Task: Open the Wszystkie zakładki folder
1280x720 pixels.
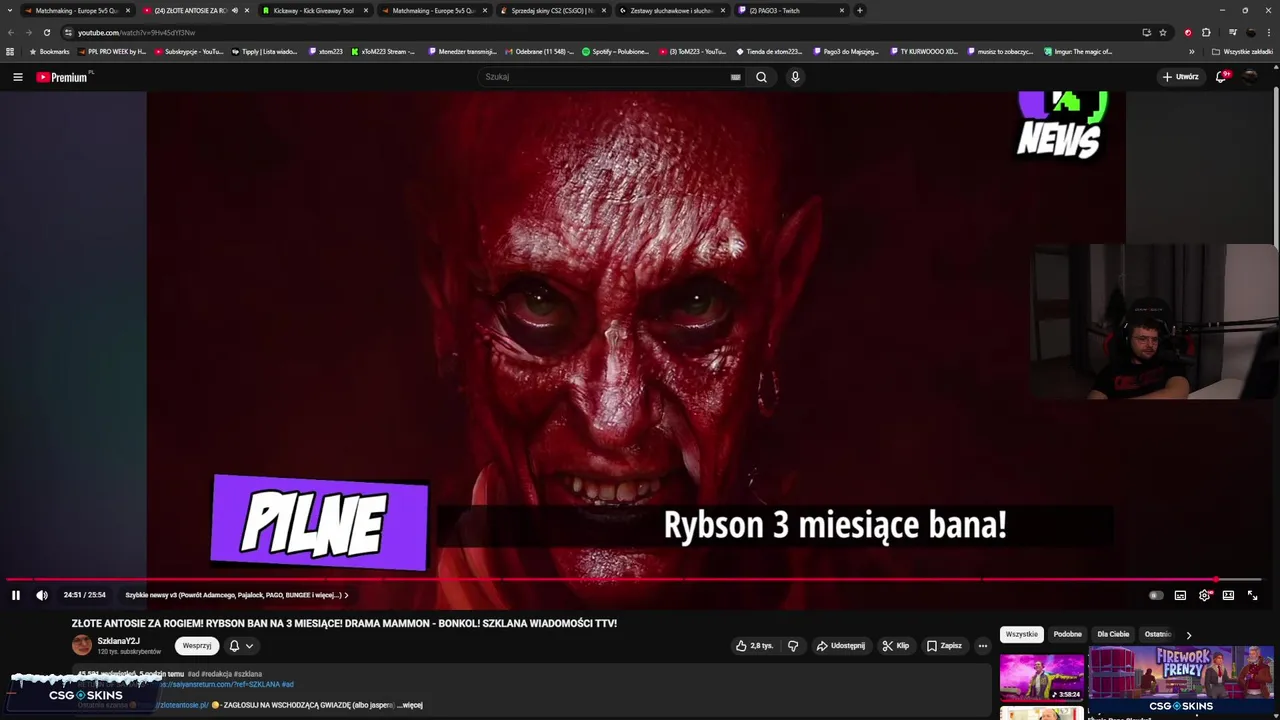Action: pos(1243,51)
